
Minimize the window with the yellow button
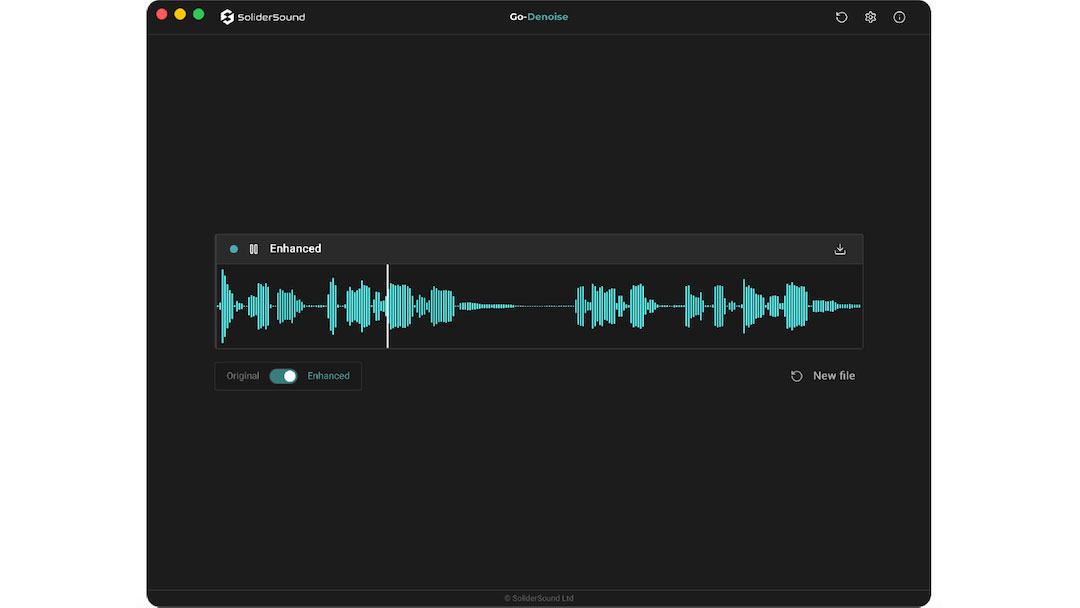point(180,14)
